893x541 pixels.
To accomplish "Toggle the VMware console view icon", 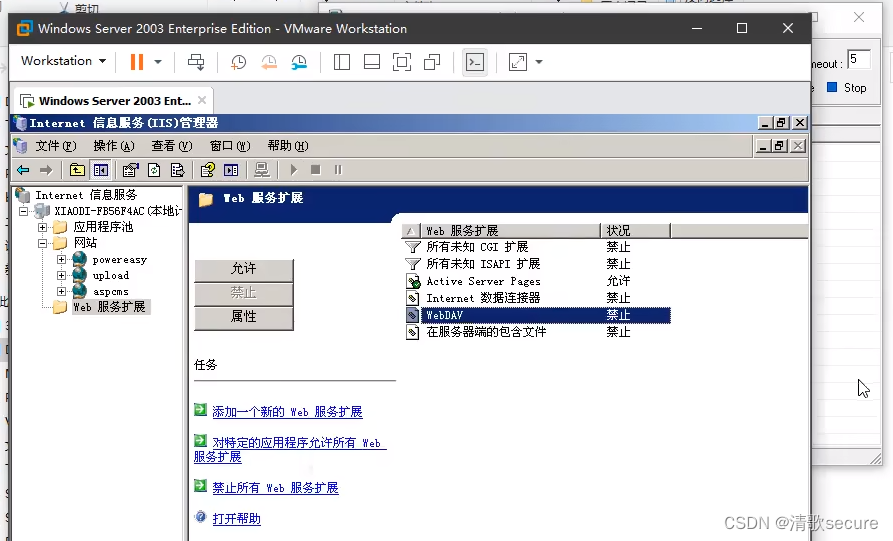I will tap(475, 62).
